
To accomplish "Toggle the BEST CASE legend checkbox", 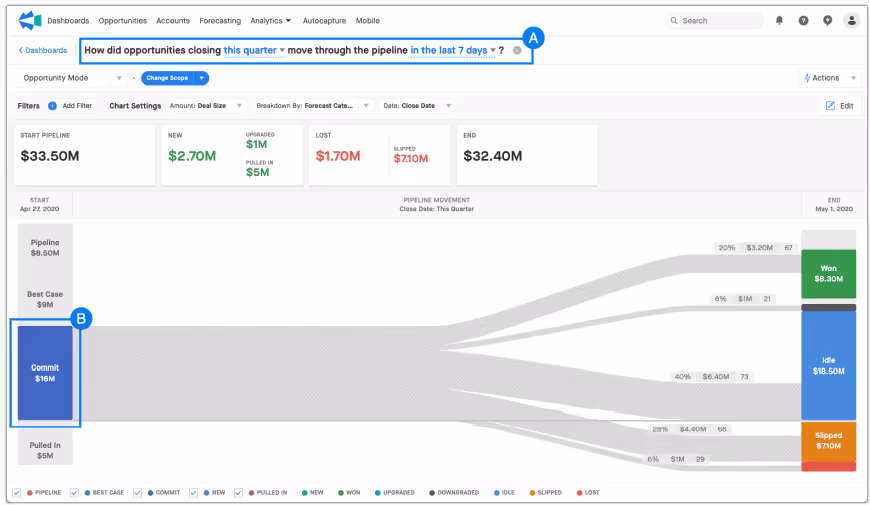I will pos(74,492).
